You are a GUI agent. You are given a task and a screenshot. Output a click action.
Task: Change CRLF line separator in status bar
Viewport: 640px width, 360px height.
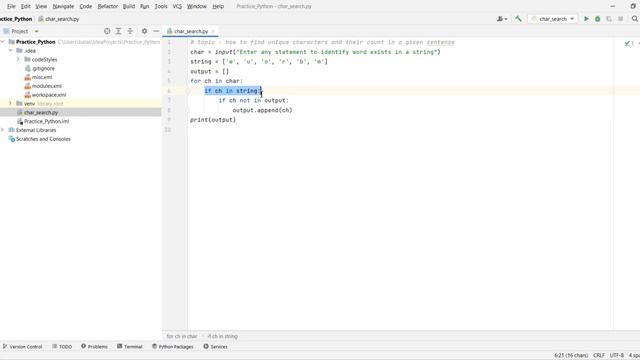599,356
